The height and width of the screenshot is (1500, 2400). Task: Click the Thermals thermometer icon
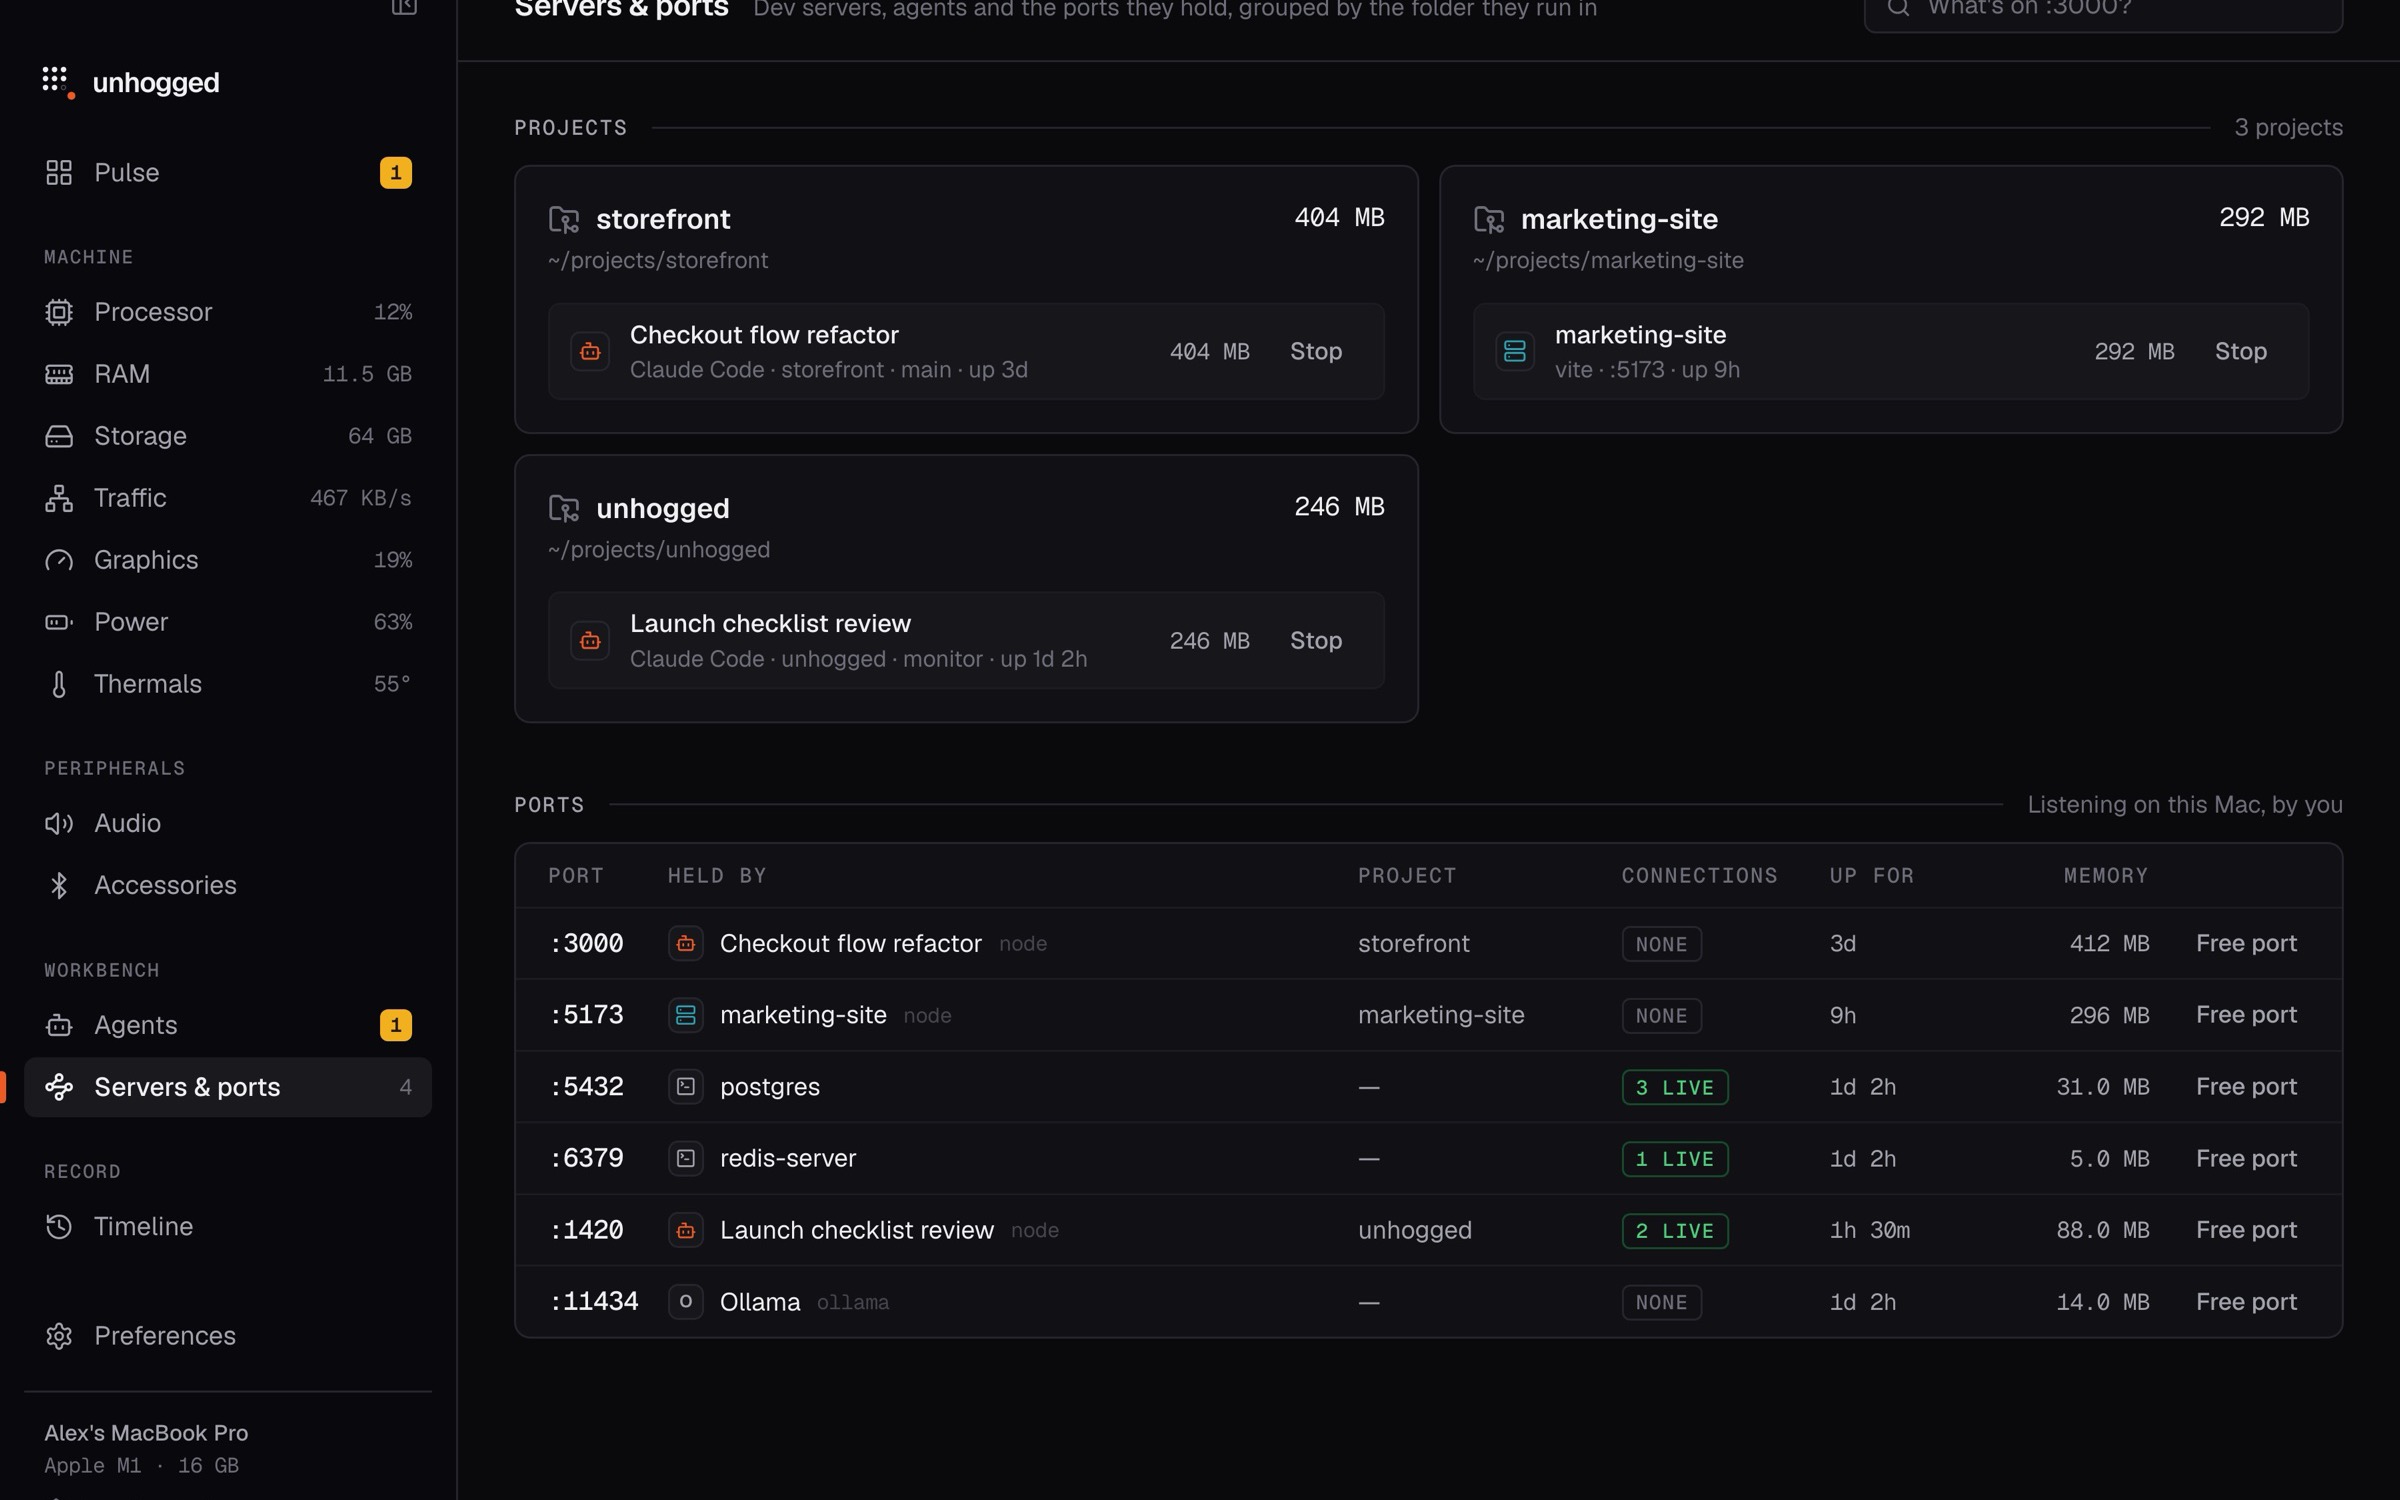[59, 684]
